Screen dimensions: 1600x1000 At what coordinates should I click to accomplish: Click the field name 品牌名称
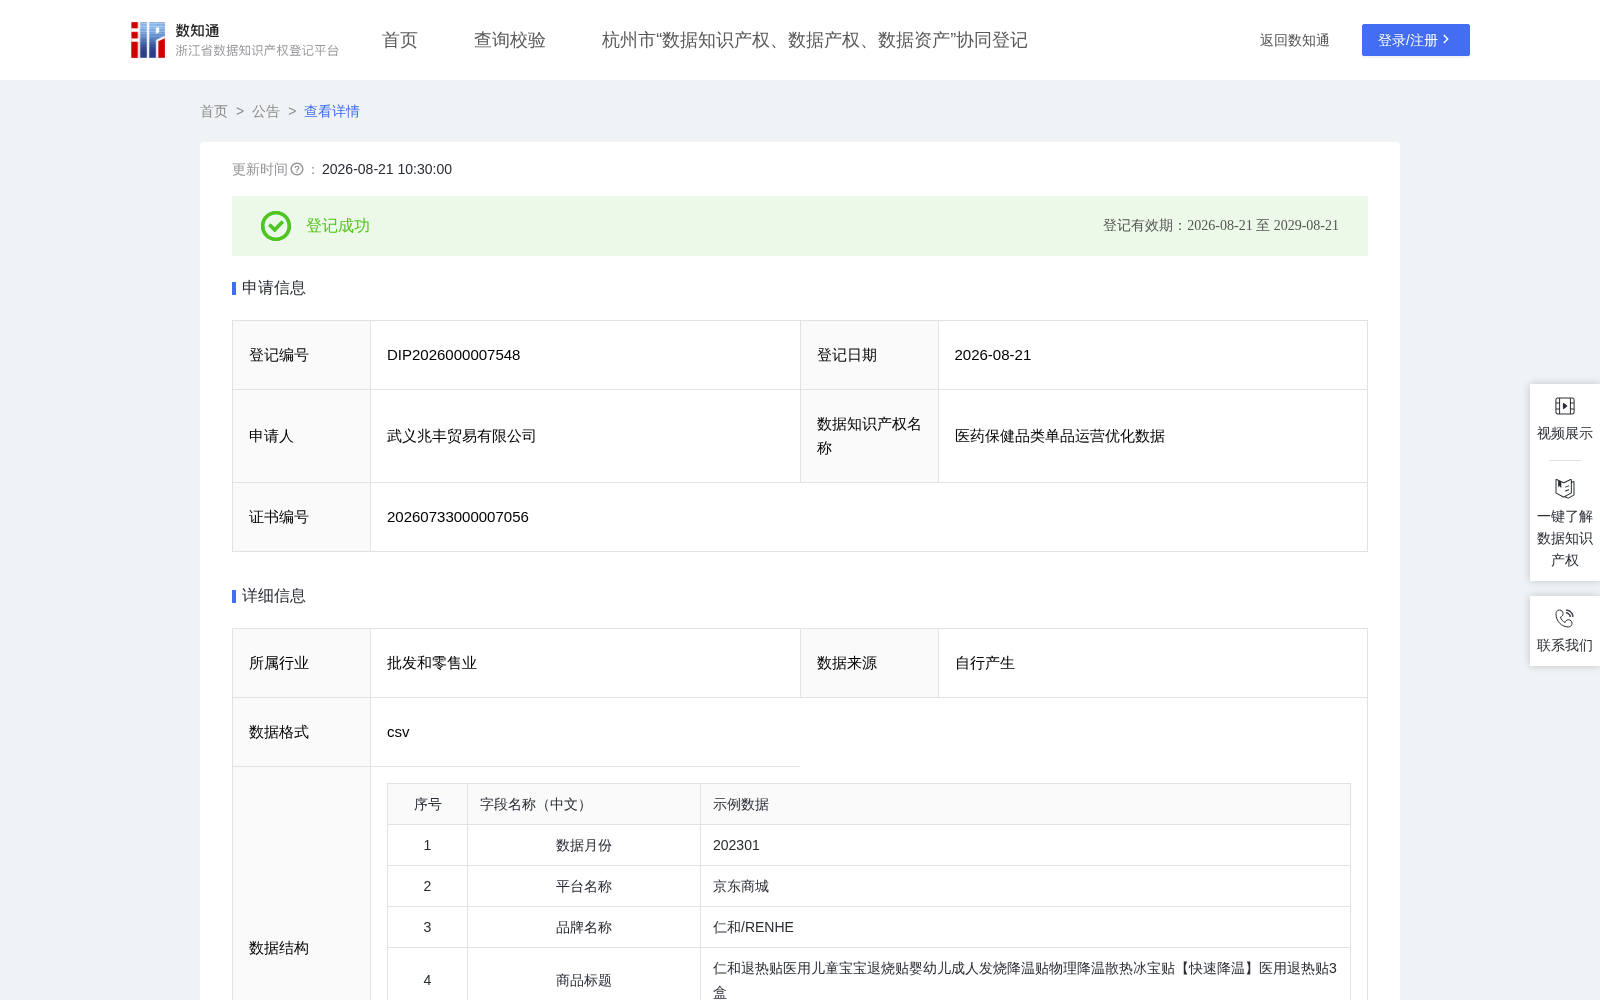tap(584, 927)
